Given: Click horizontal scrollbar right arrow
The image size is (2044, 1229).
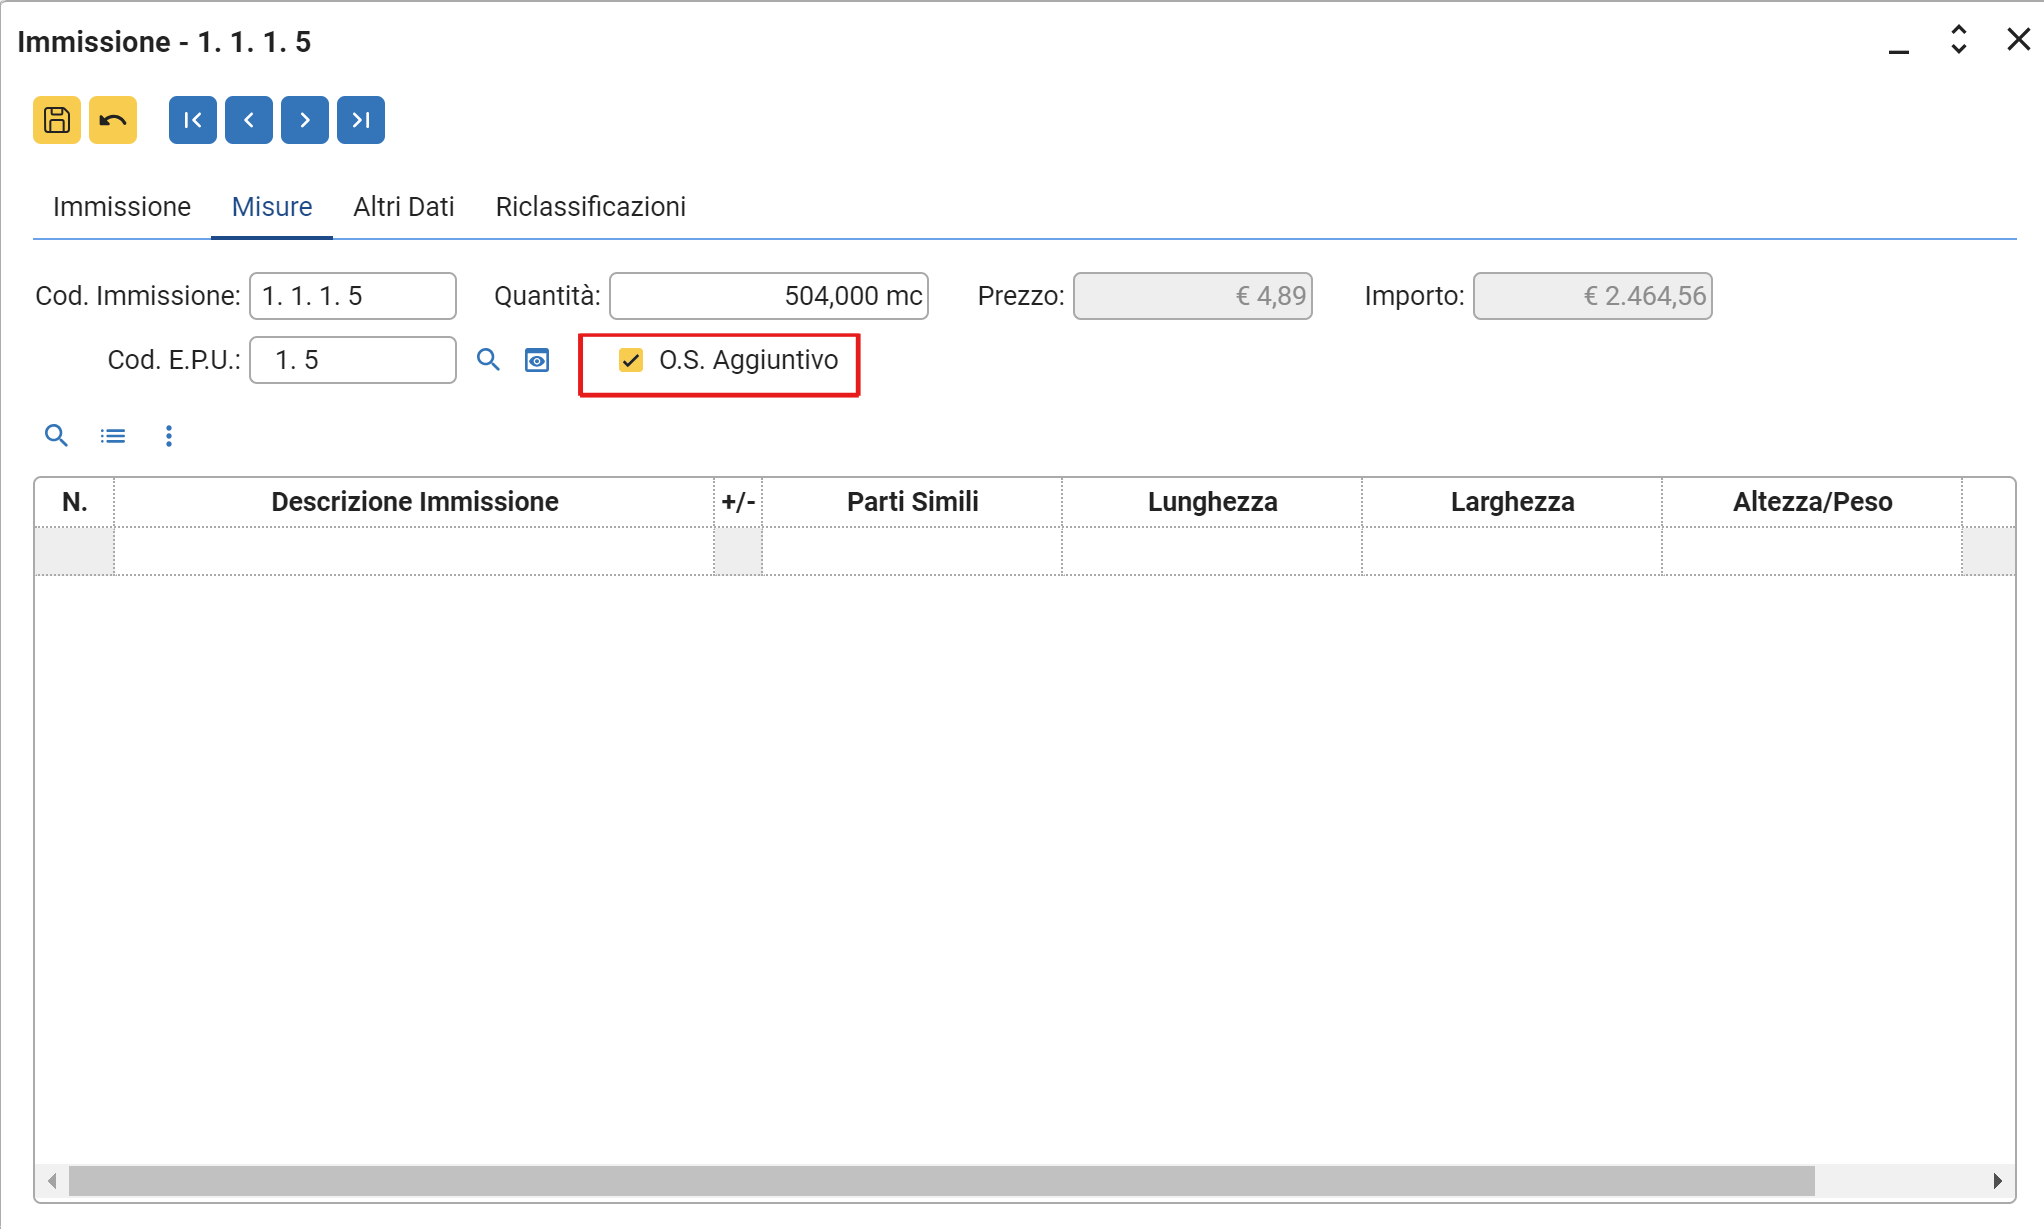Looking at the screenshot, I should (x=1997, y=1181).
